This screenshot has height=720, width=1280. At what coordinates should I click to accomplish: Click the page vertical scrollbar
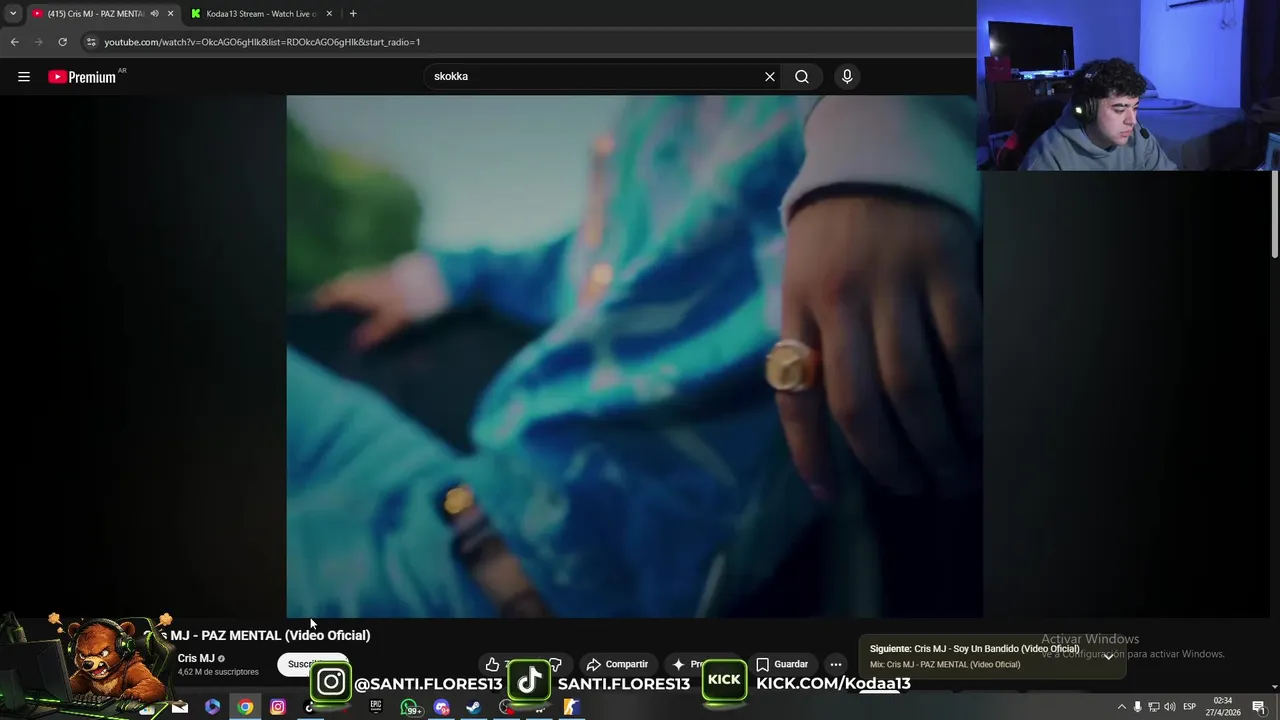(x=1275, y=214)
